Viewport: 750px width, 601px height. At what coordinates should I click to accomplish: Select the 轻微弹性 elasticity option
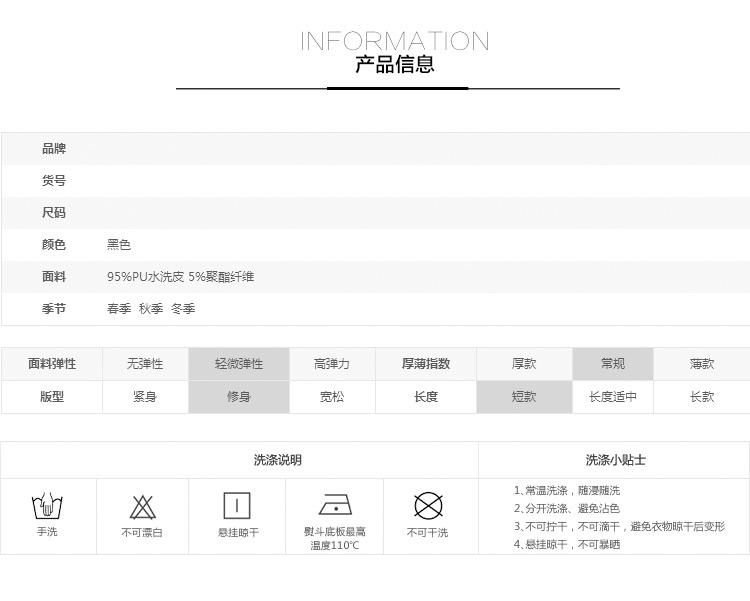click(x=239, y=364)
